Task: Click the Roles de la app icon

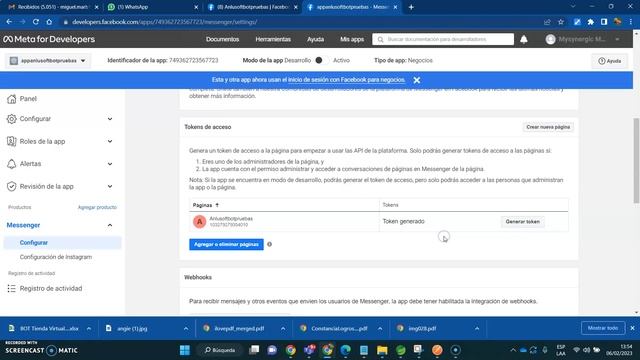Action: point(11,141)
